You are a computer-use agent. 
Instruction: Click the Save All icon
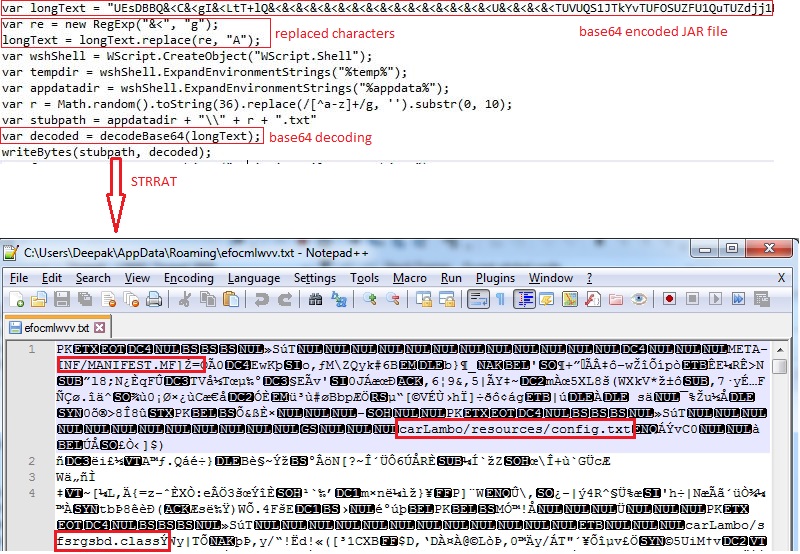click(85, 299)
